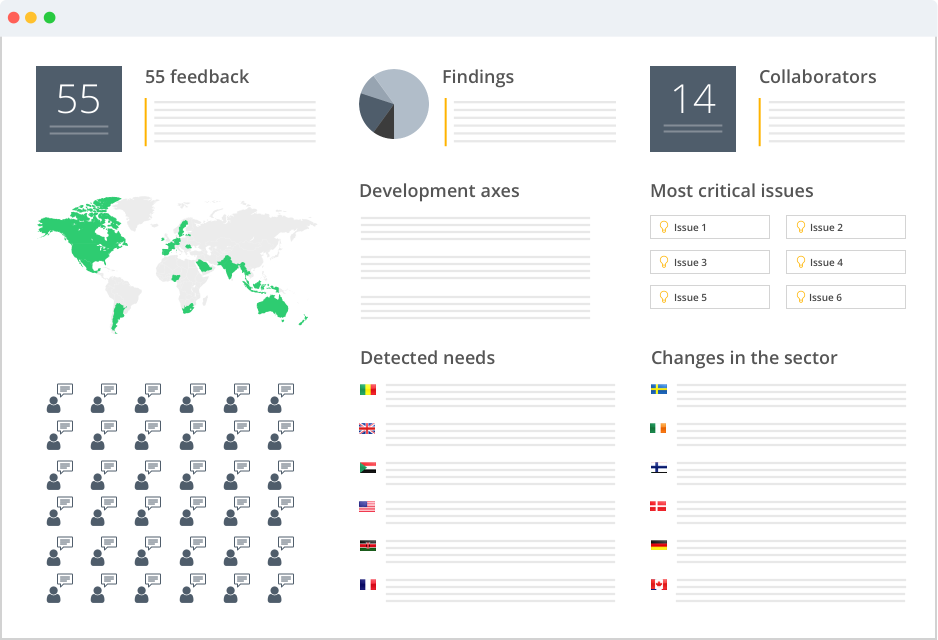The width and height of the screenshot is (938, 640).
Task: Click the Findings pie chart
Action: (394, 104)
